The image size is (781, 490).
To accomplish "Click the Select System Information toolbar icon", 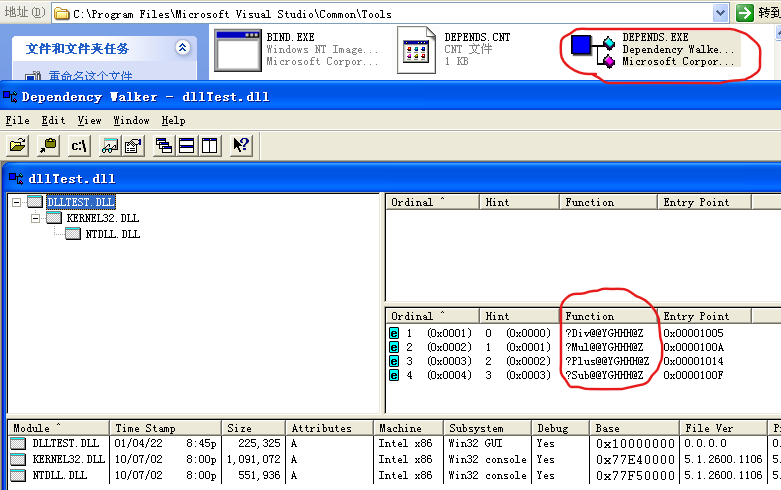I will pos(110,145).
